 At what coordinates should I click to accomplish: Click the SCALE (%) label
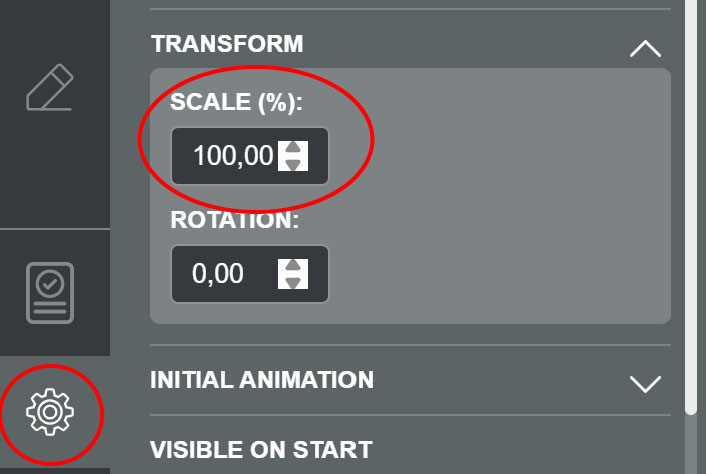pos(236,102)
